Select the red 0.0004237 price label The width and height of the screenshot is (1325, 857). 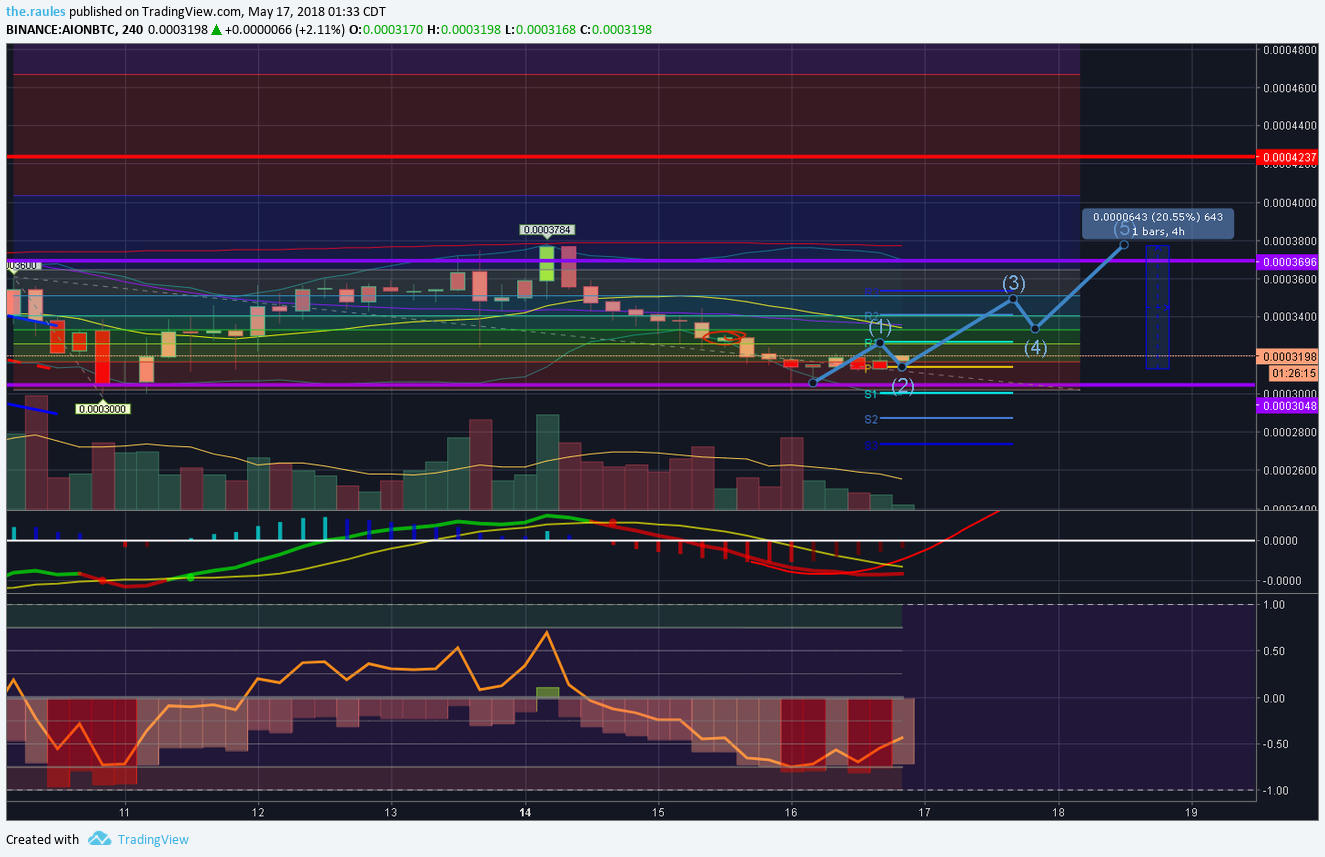(1289, 158)
